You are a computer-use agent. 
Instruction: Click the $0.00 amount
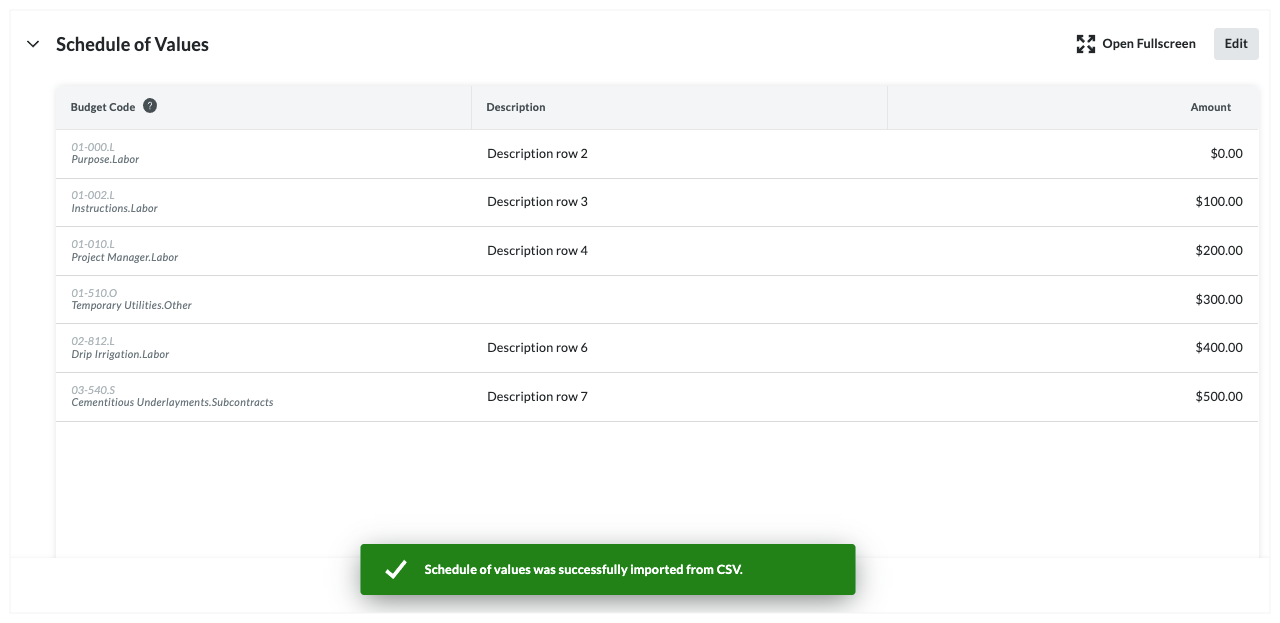(1226, 154)
